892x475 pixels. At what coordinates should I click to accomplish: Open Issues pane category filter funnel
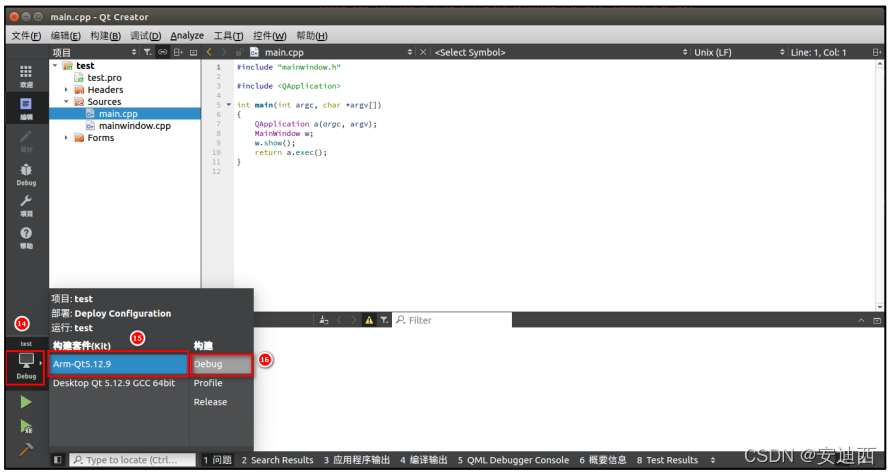click(385, 320)
